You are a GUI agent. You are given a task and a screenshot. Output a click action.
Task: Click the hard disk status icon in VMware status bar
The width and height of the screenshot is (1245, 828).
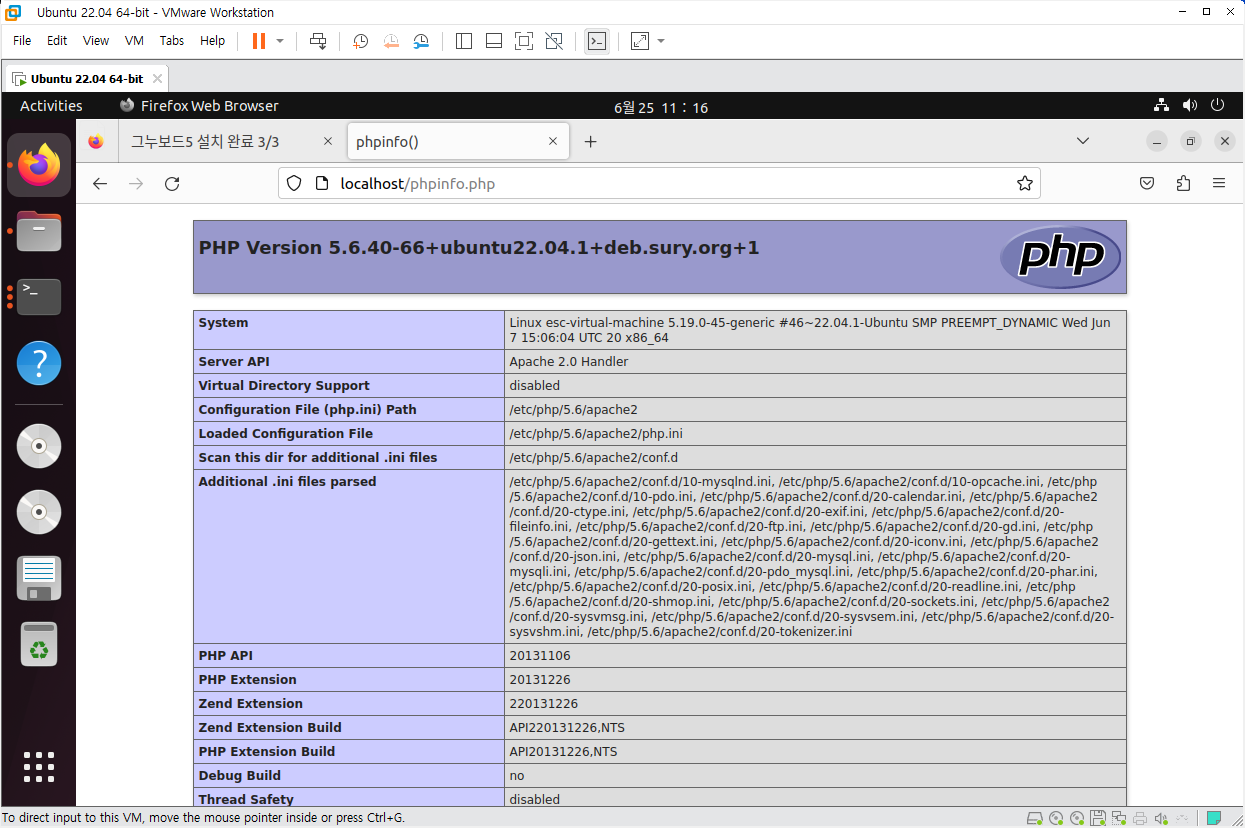[x=1034, y=818]
